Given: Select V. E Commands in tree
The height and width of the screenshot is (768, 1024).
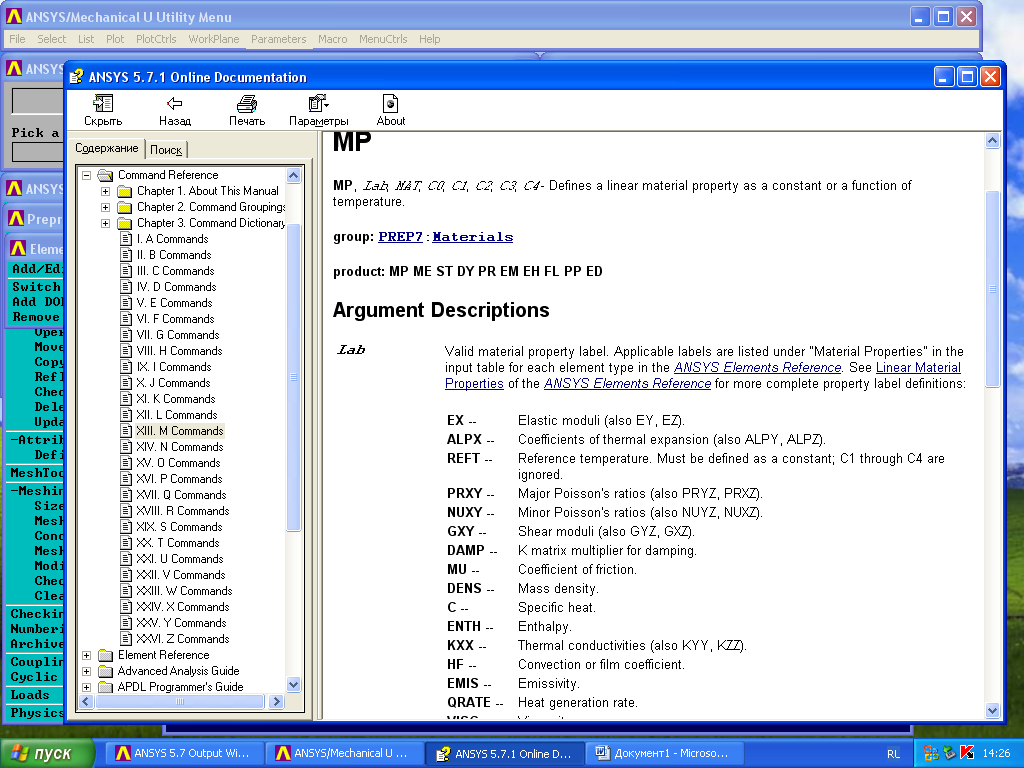Looking at the screenshot, I should click(174, 303).
